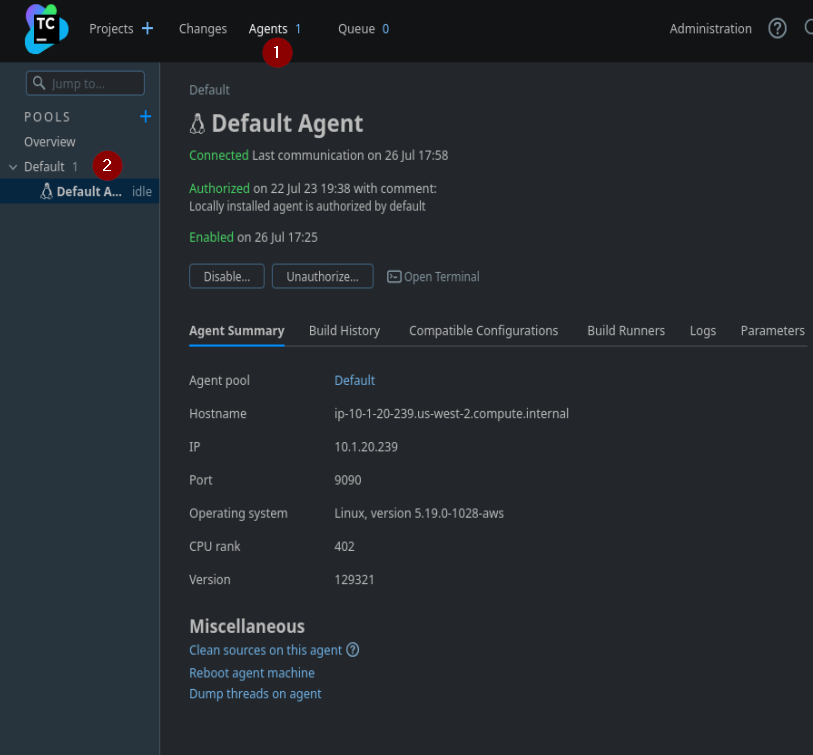The width and height of the screenshot is (813, 755).
Task: View the Logs tab
Action: click(703, 331)
